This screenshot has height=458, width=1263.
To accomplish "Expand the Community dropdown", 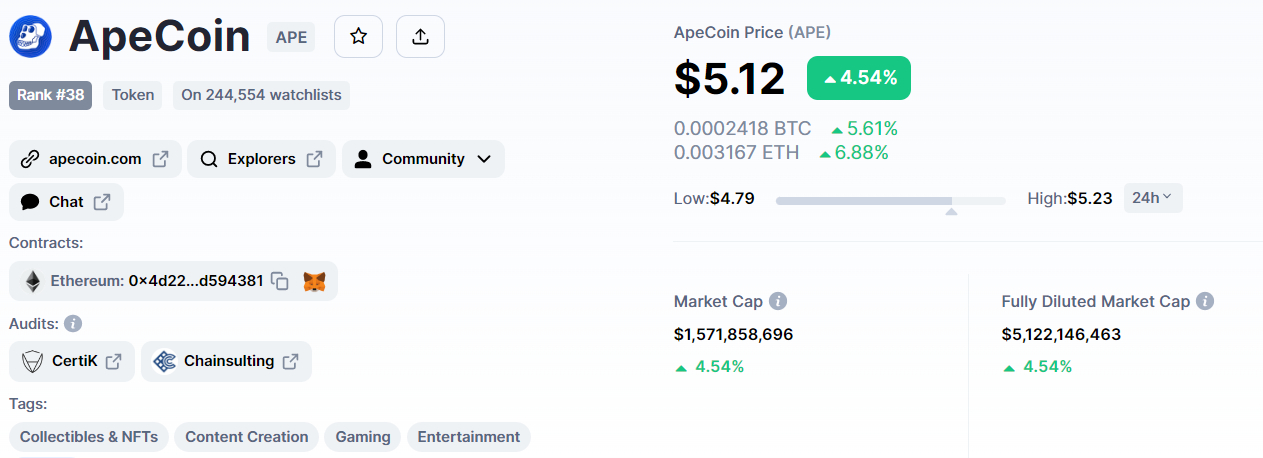I will (x=423, y=159).
